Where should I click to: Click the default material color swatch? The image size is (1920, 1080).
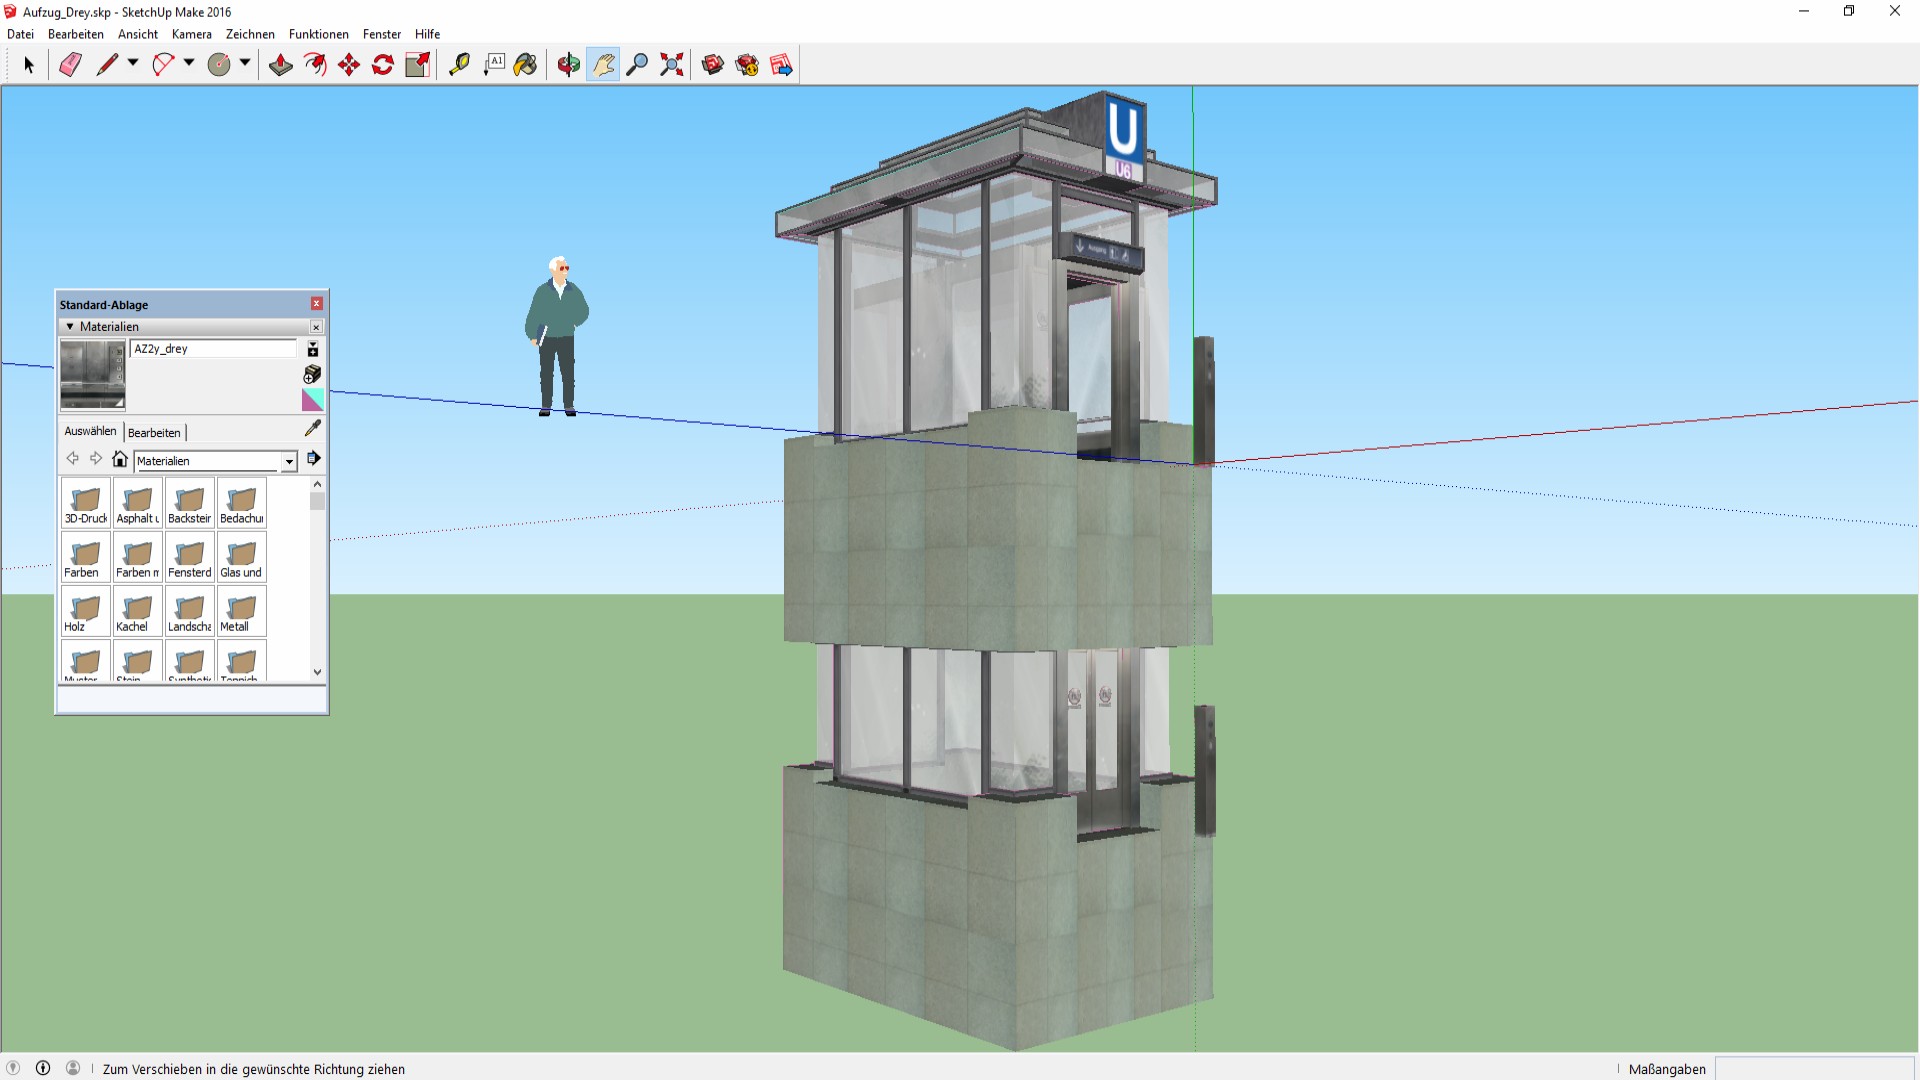pos(313,400)
